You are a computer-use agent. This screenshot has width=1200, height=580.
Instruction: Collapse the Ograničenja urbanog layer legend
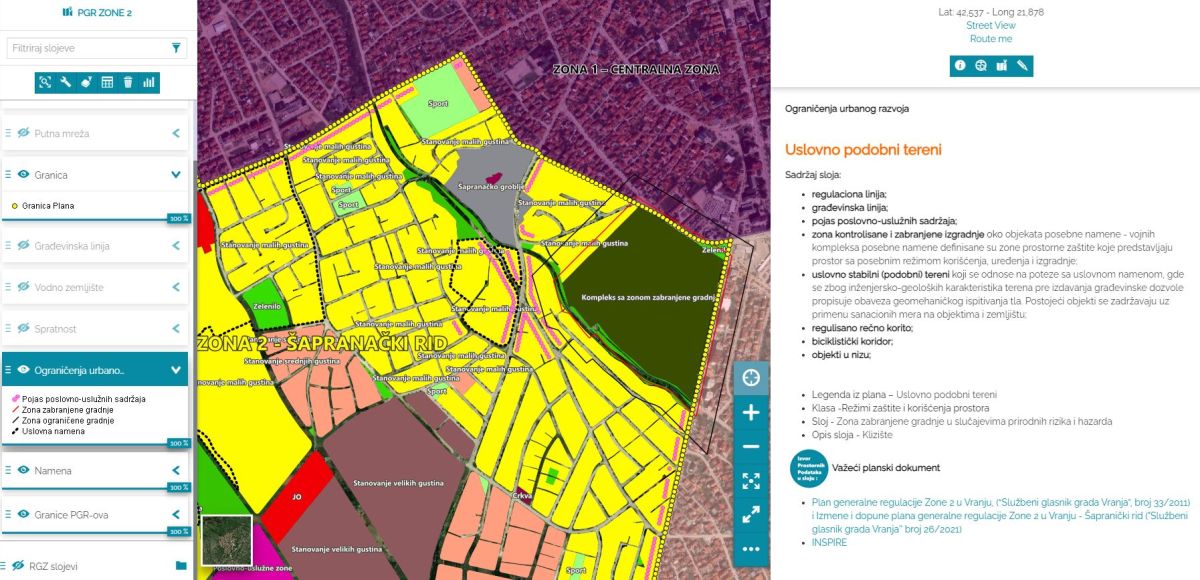[176, 370]
